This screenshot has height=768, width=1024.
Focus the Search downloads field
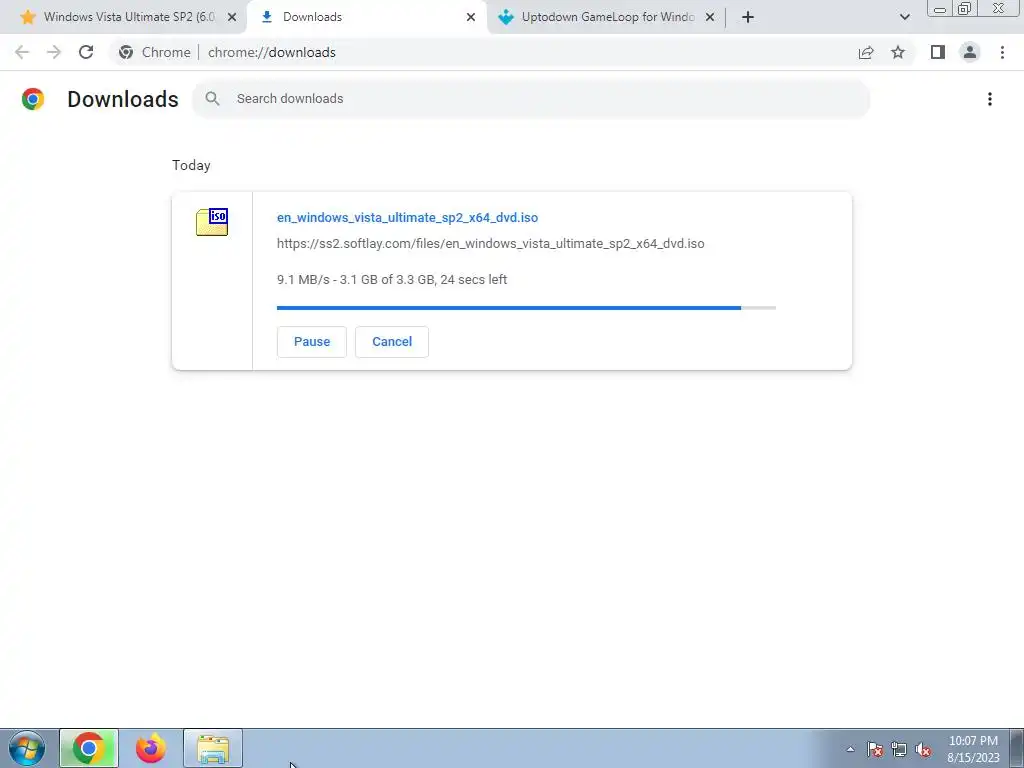(x=531, y=99)
